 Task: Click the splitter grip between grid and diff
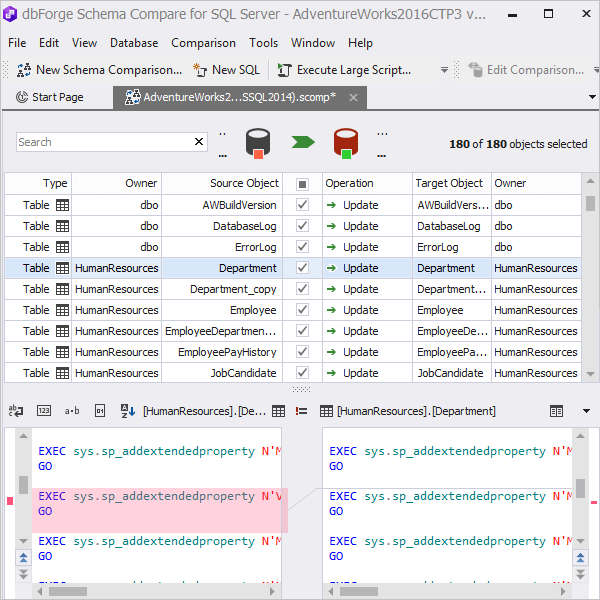[301, 390]
